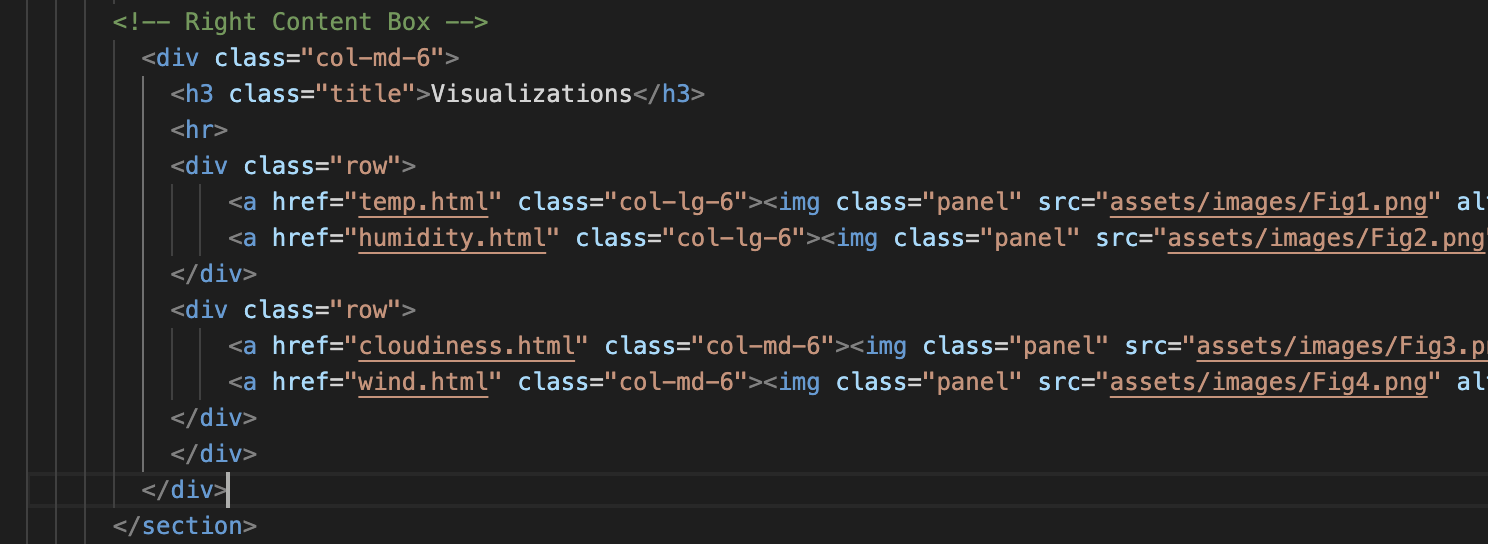
Task: Click "col-lg-6" on the humidity.html line
Action: tap(734, 238)
